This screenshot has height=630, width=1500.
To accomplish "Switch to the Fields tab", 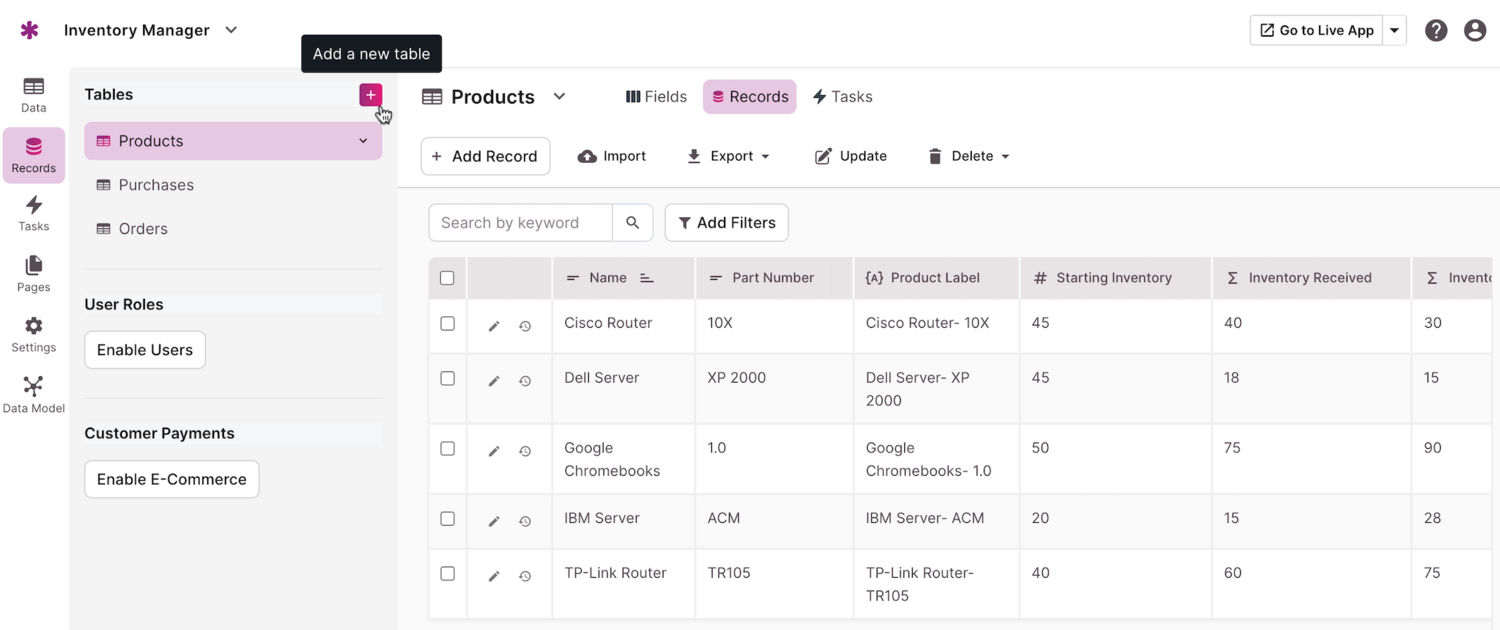I will click(656, 97).
